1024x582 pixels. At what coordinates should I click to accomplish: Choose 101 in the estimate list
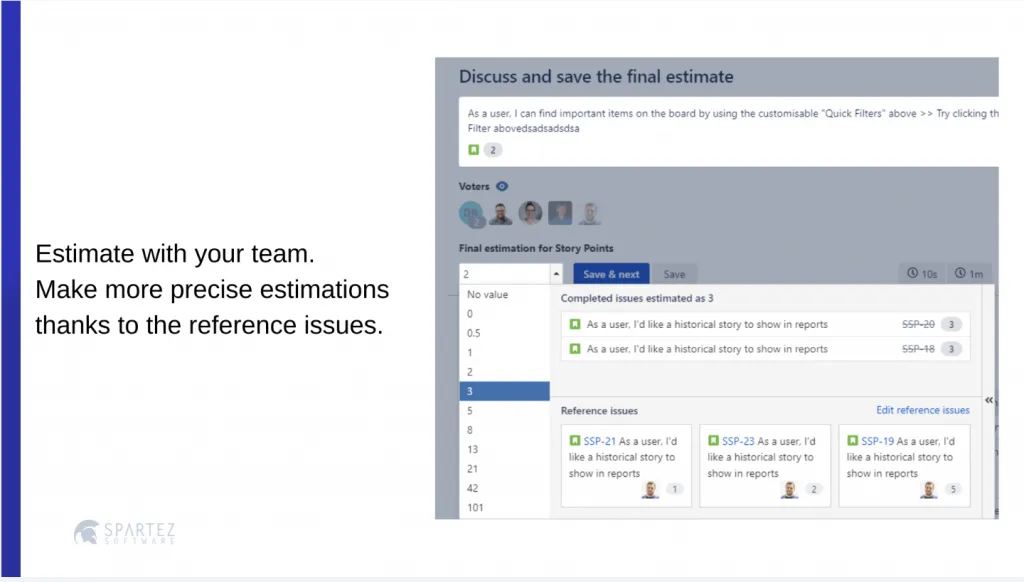(505, 508)
